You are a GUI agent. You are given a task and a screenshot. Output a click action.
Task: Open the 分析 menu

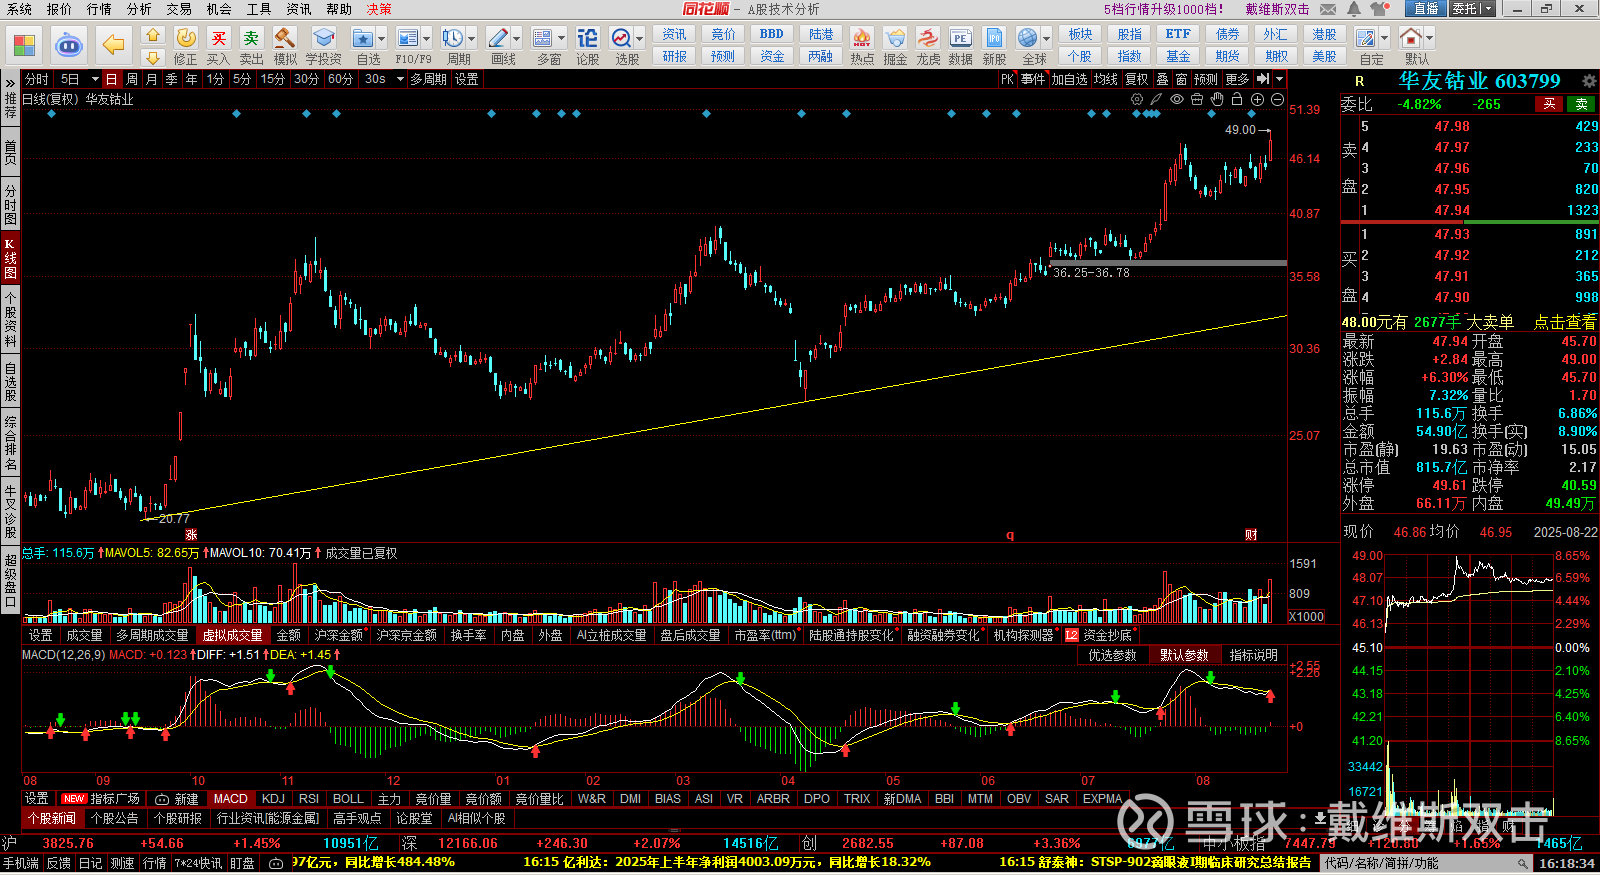[x=139, y=9]
